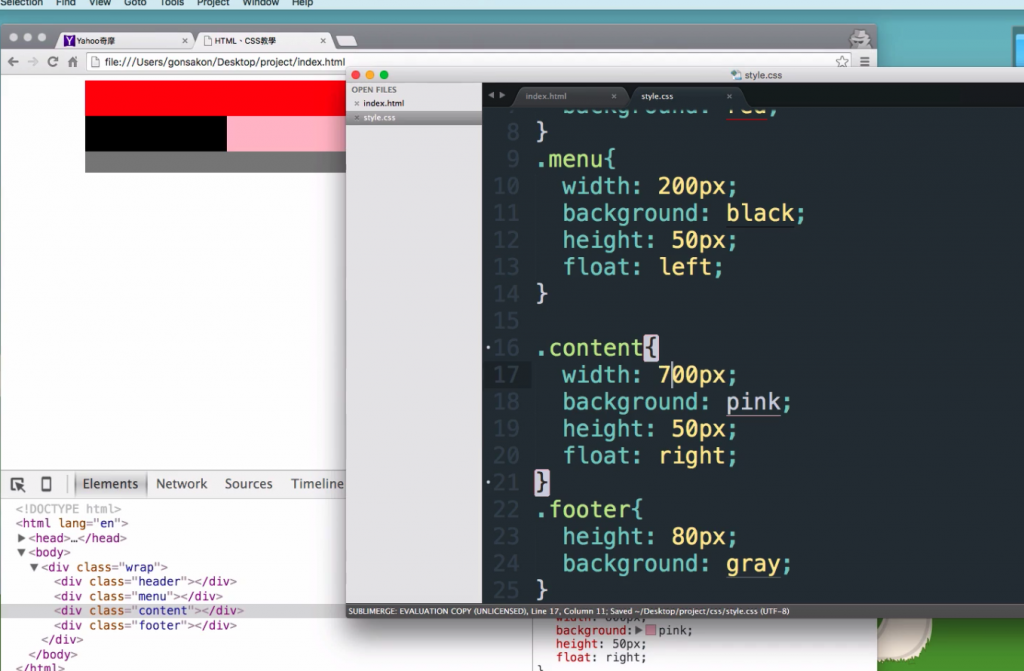The width and height of the screenshot is (1024, 671).
Task: Switch to DevTools Timeline tab
Action: click(317, 484)
